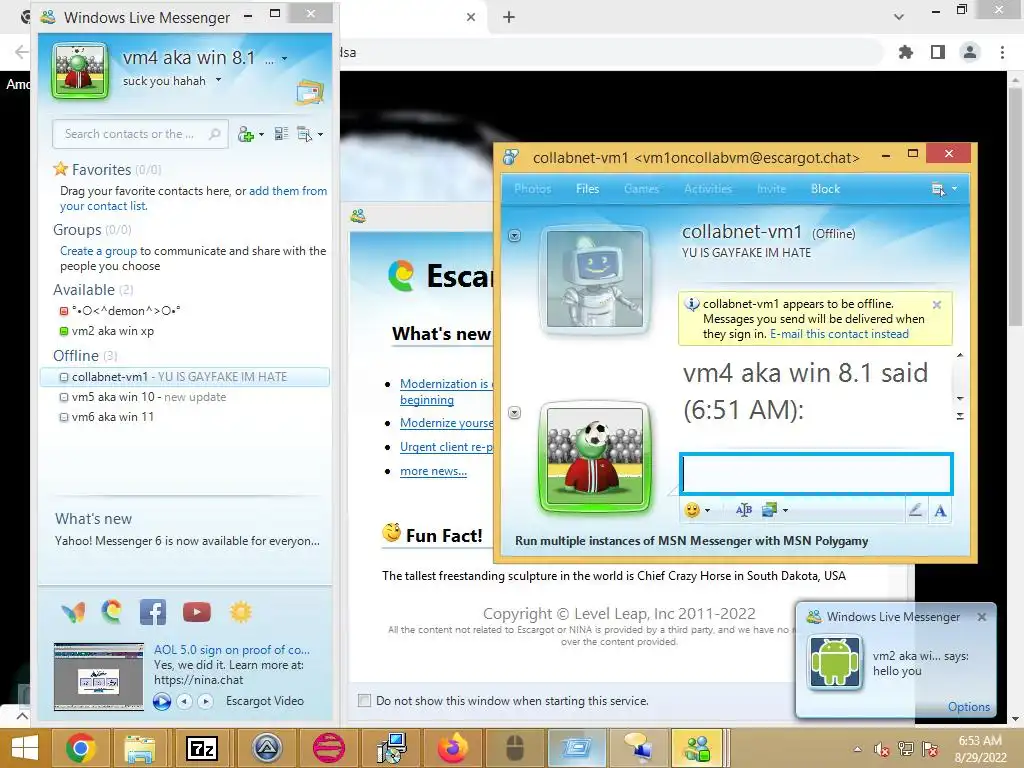The height and width of the screenshot is (768, 1024).
Task: Click the background picker icon in chat
Action: (769, 510)
